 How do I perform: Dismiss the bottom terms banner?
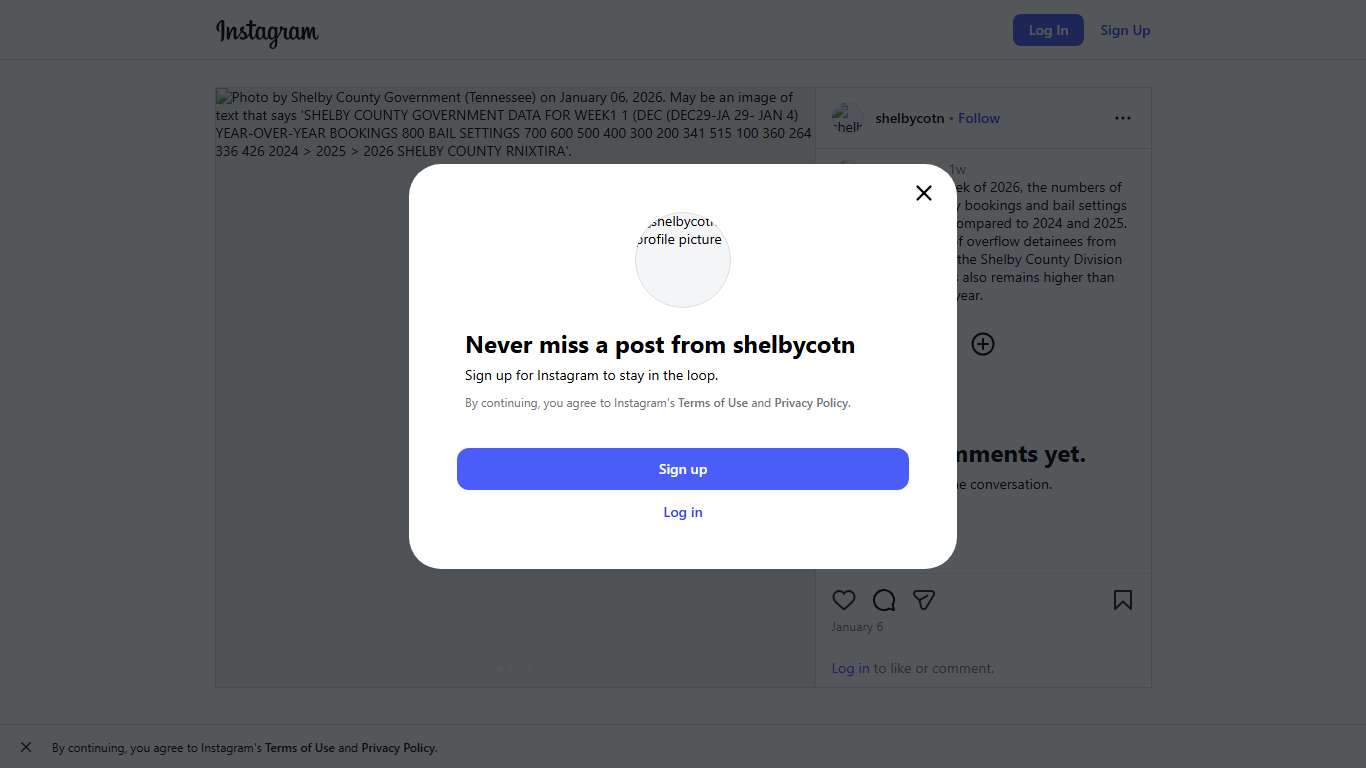[x=26, y=747]
